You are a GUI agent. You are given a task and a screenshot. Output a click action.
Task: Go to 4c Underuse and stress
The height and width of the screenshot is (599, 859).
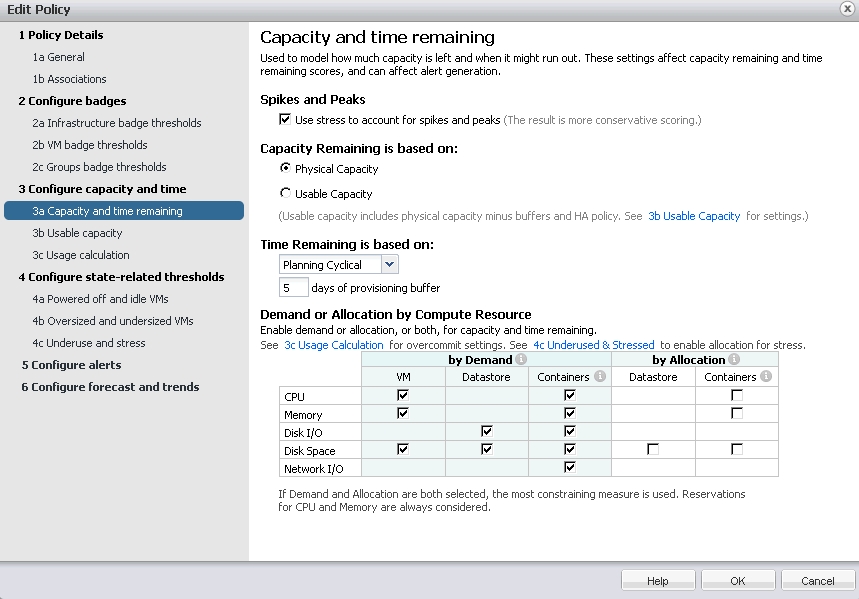pos(89,343)
